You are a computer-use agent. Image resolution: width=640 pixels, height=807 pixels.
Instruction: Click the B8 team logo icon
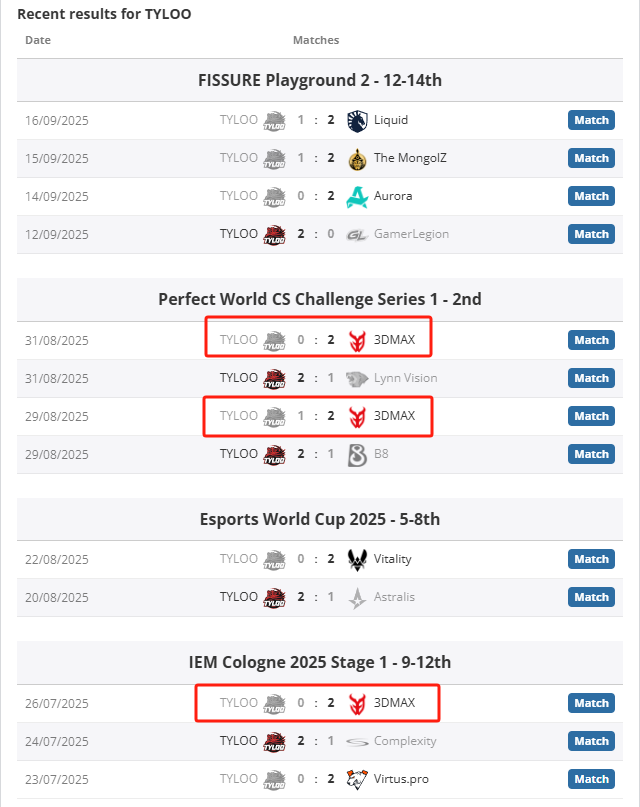(x=357, y=454)
